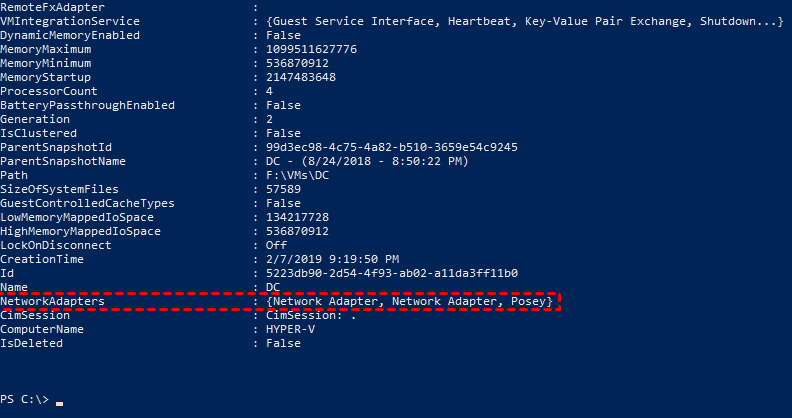Image resolution: width=792 pixels, height=418 pixels.
Task: Click the ProcessorCount value 4
Action: pyautogui.click(x=269, y=91)
